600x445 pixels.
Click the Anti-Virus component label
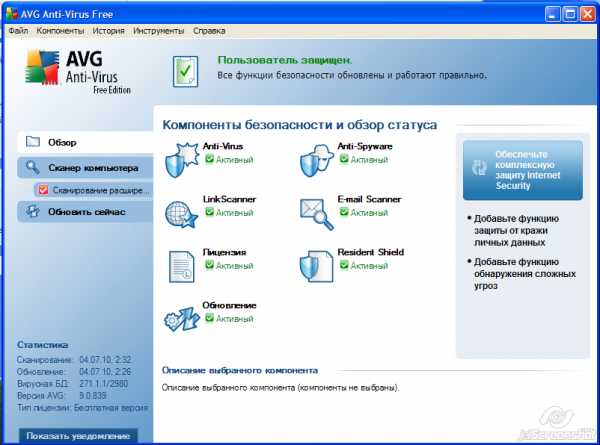[223, 146]
